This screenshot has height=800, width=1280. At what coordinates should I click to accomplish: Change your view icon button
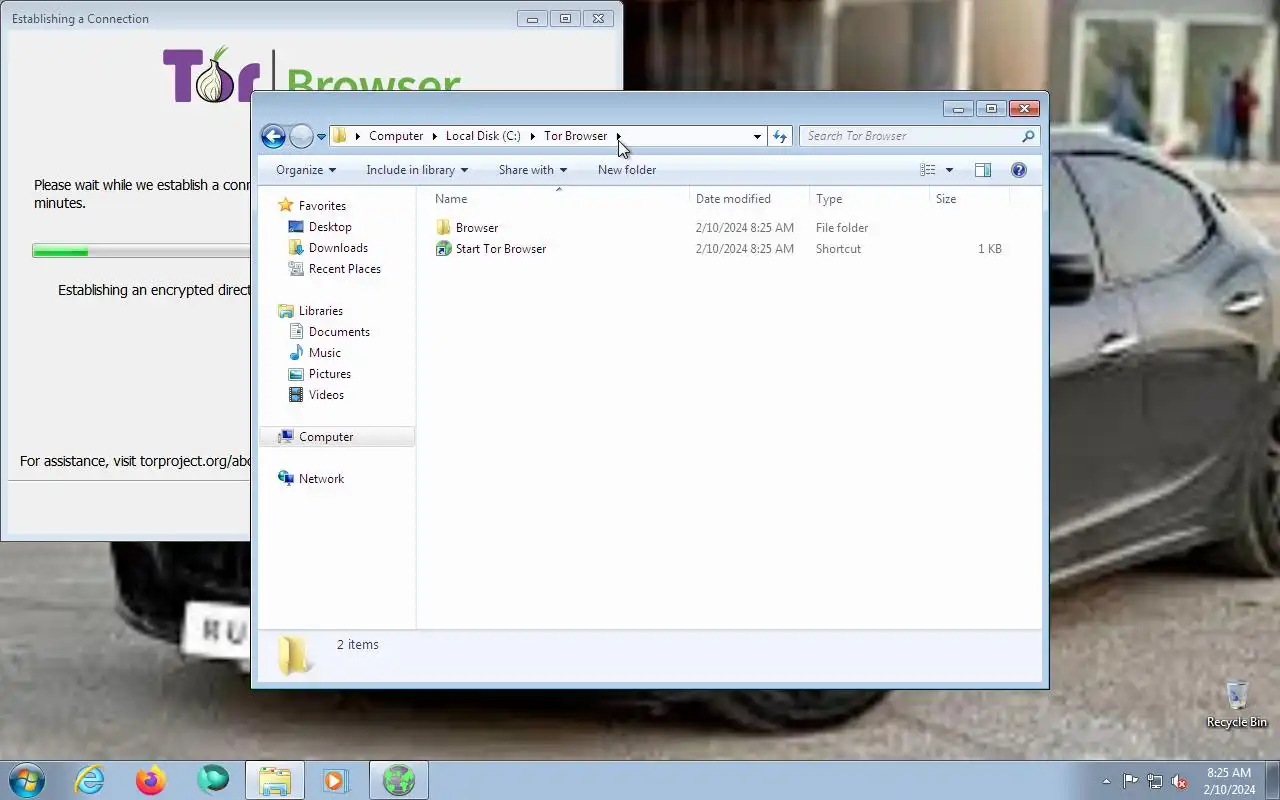tap(928, 170)
